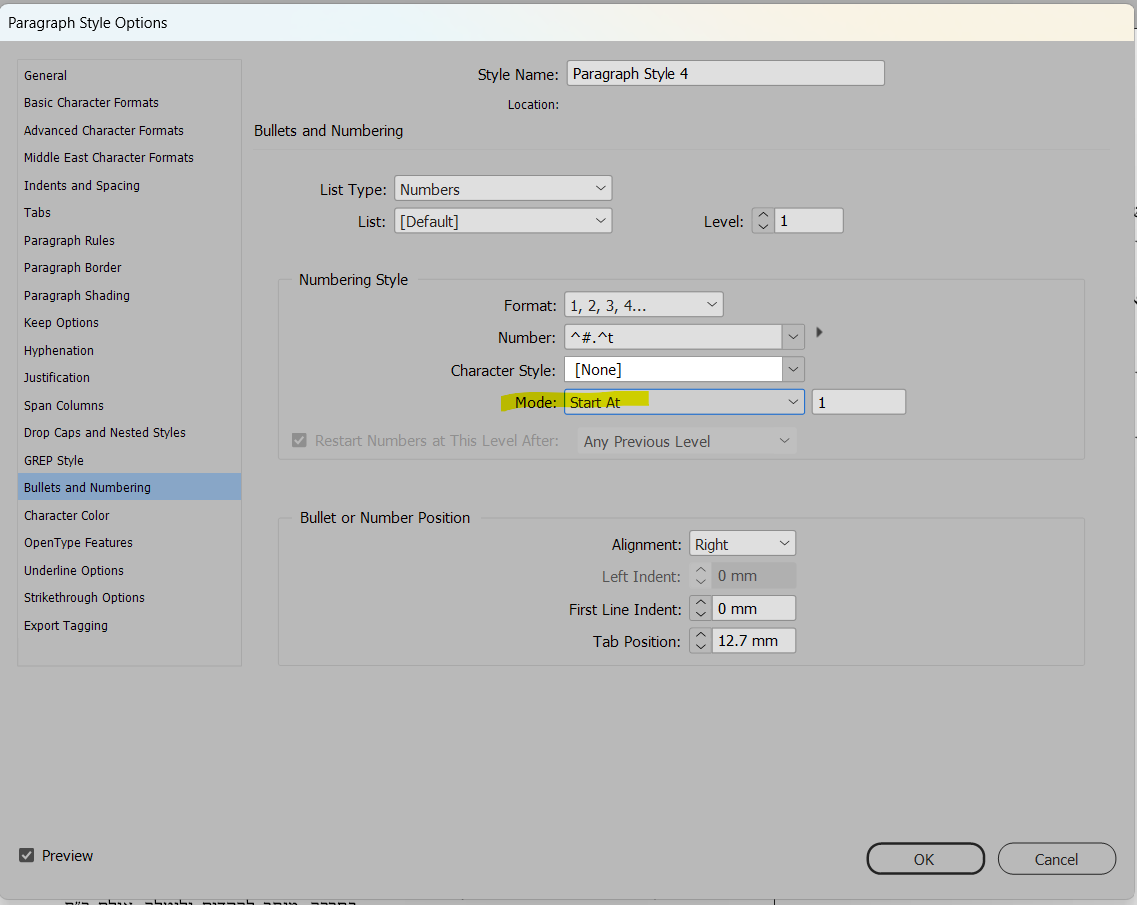
Task: Click the Tab Position value field
Action: [x=754, y=640]
